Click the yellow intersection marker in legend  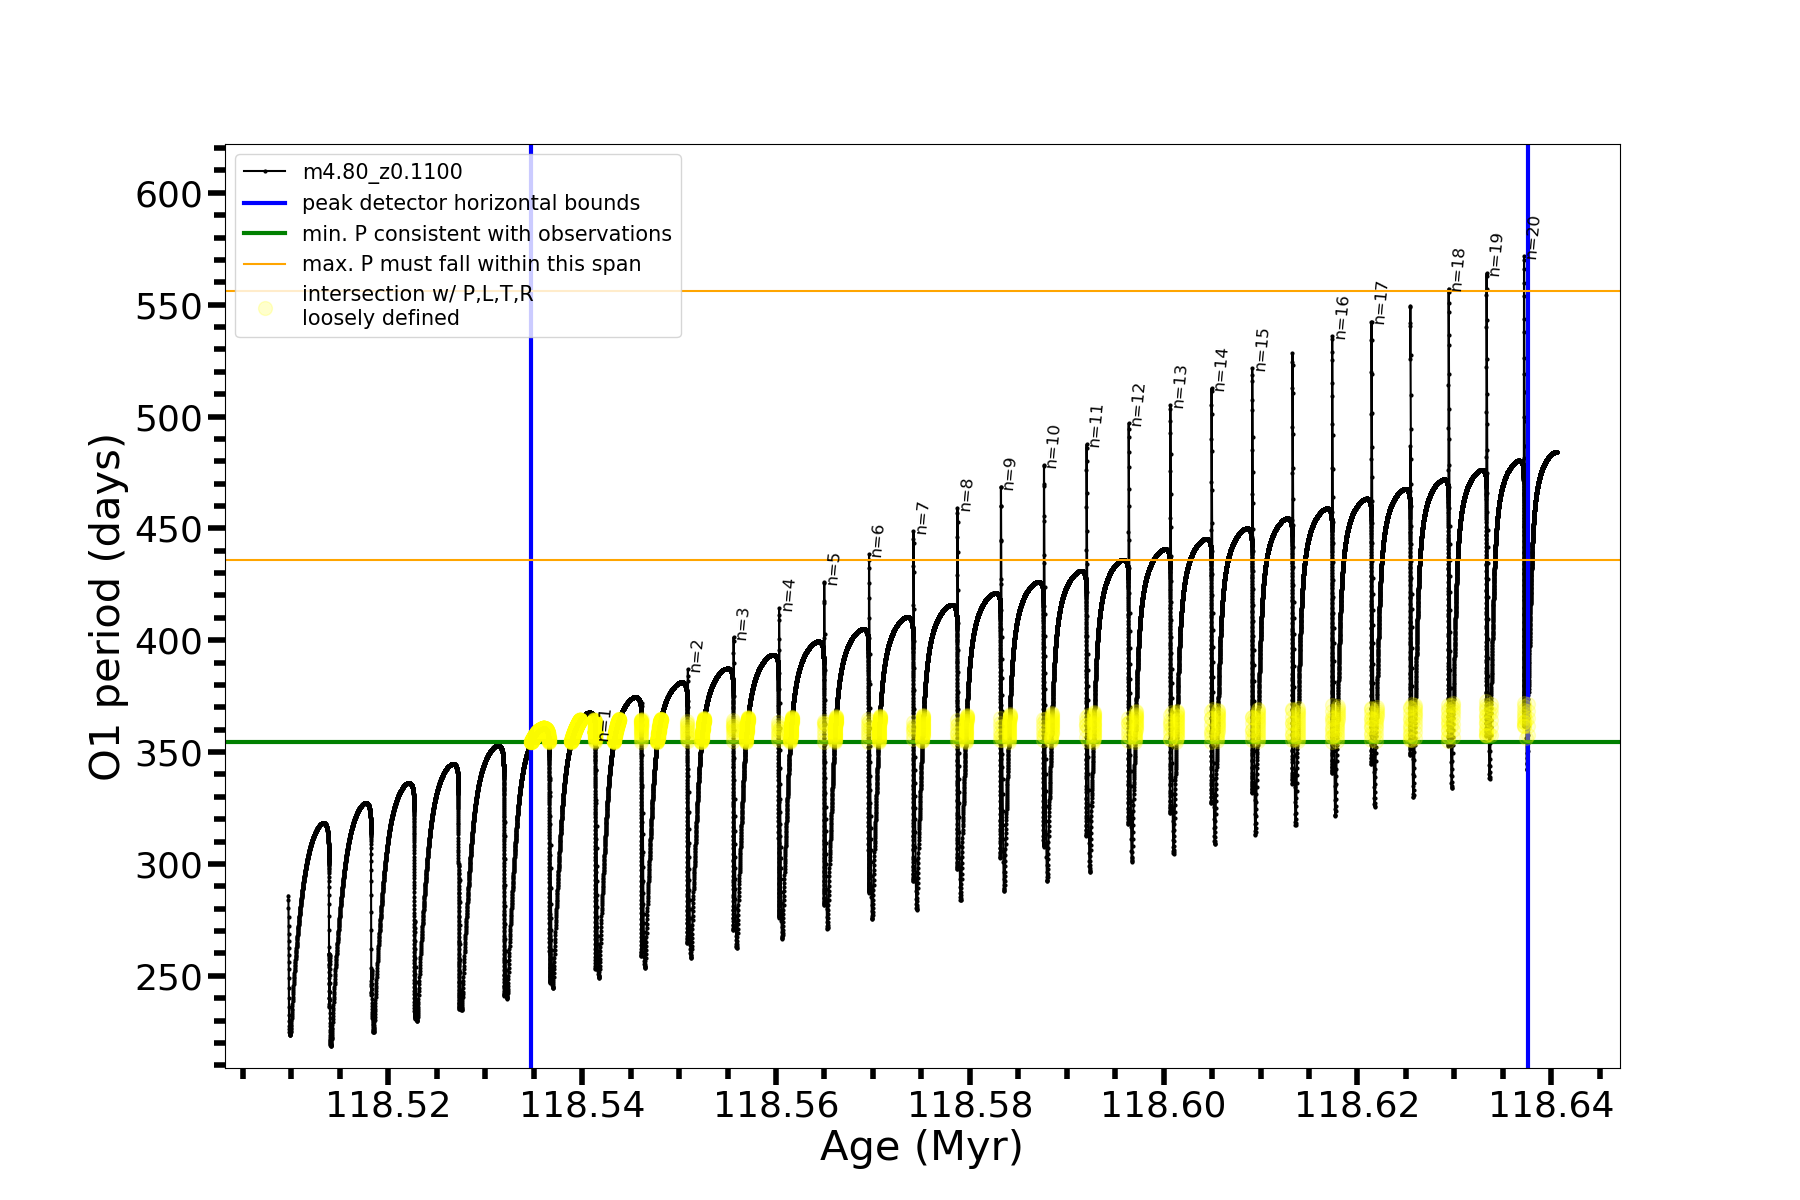point(265,309)
